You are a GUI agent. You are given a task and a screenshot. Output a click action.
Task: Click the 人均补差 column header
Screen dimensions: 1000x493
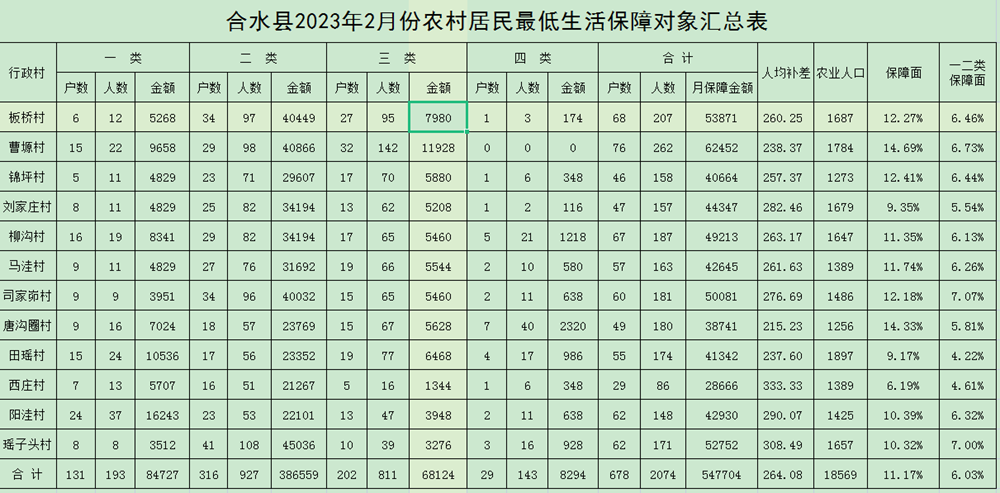[785, 73]
